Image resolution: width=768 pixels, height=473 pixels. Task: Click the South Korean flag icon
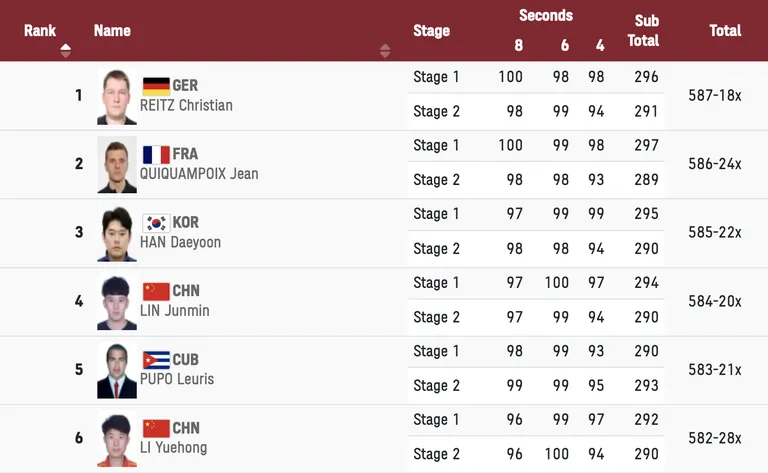[x=156, y=223]
